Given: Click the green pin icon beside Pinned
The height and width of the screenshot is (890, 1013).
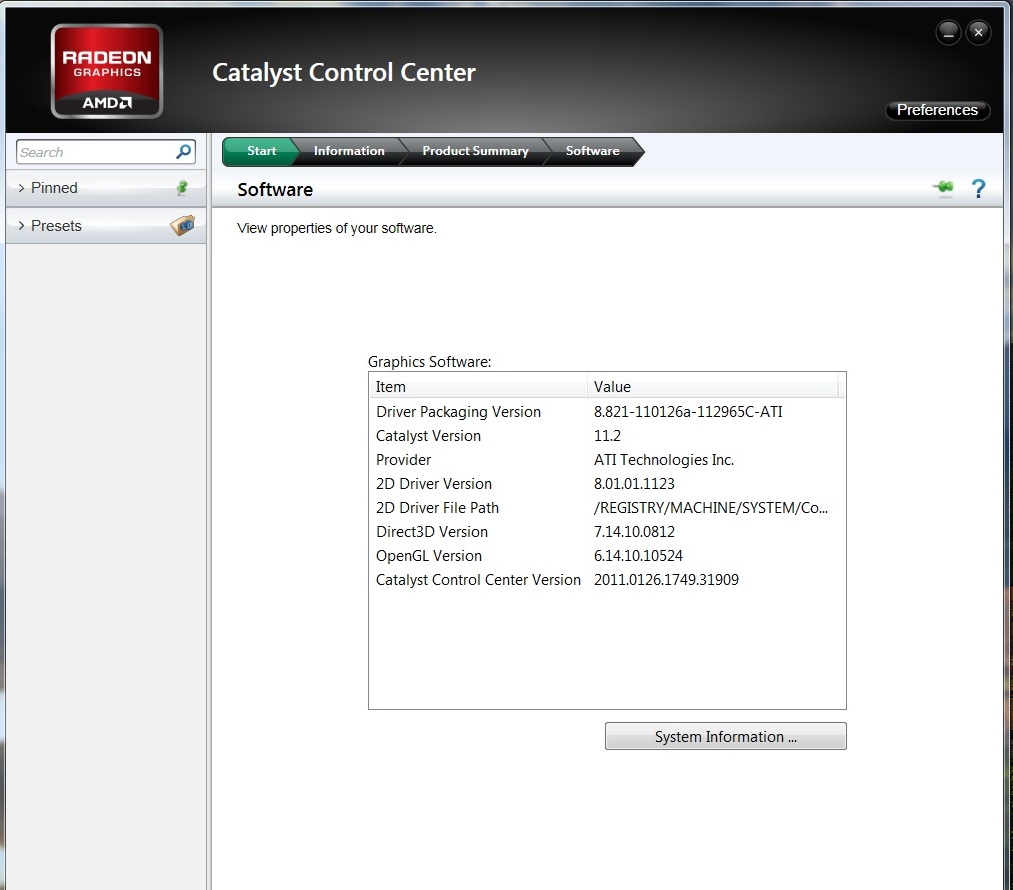Looking at the screenshot, I should 182,188.
